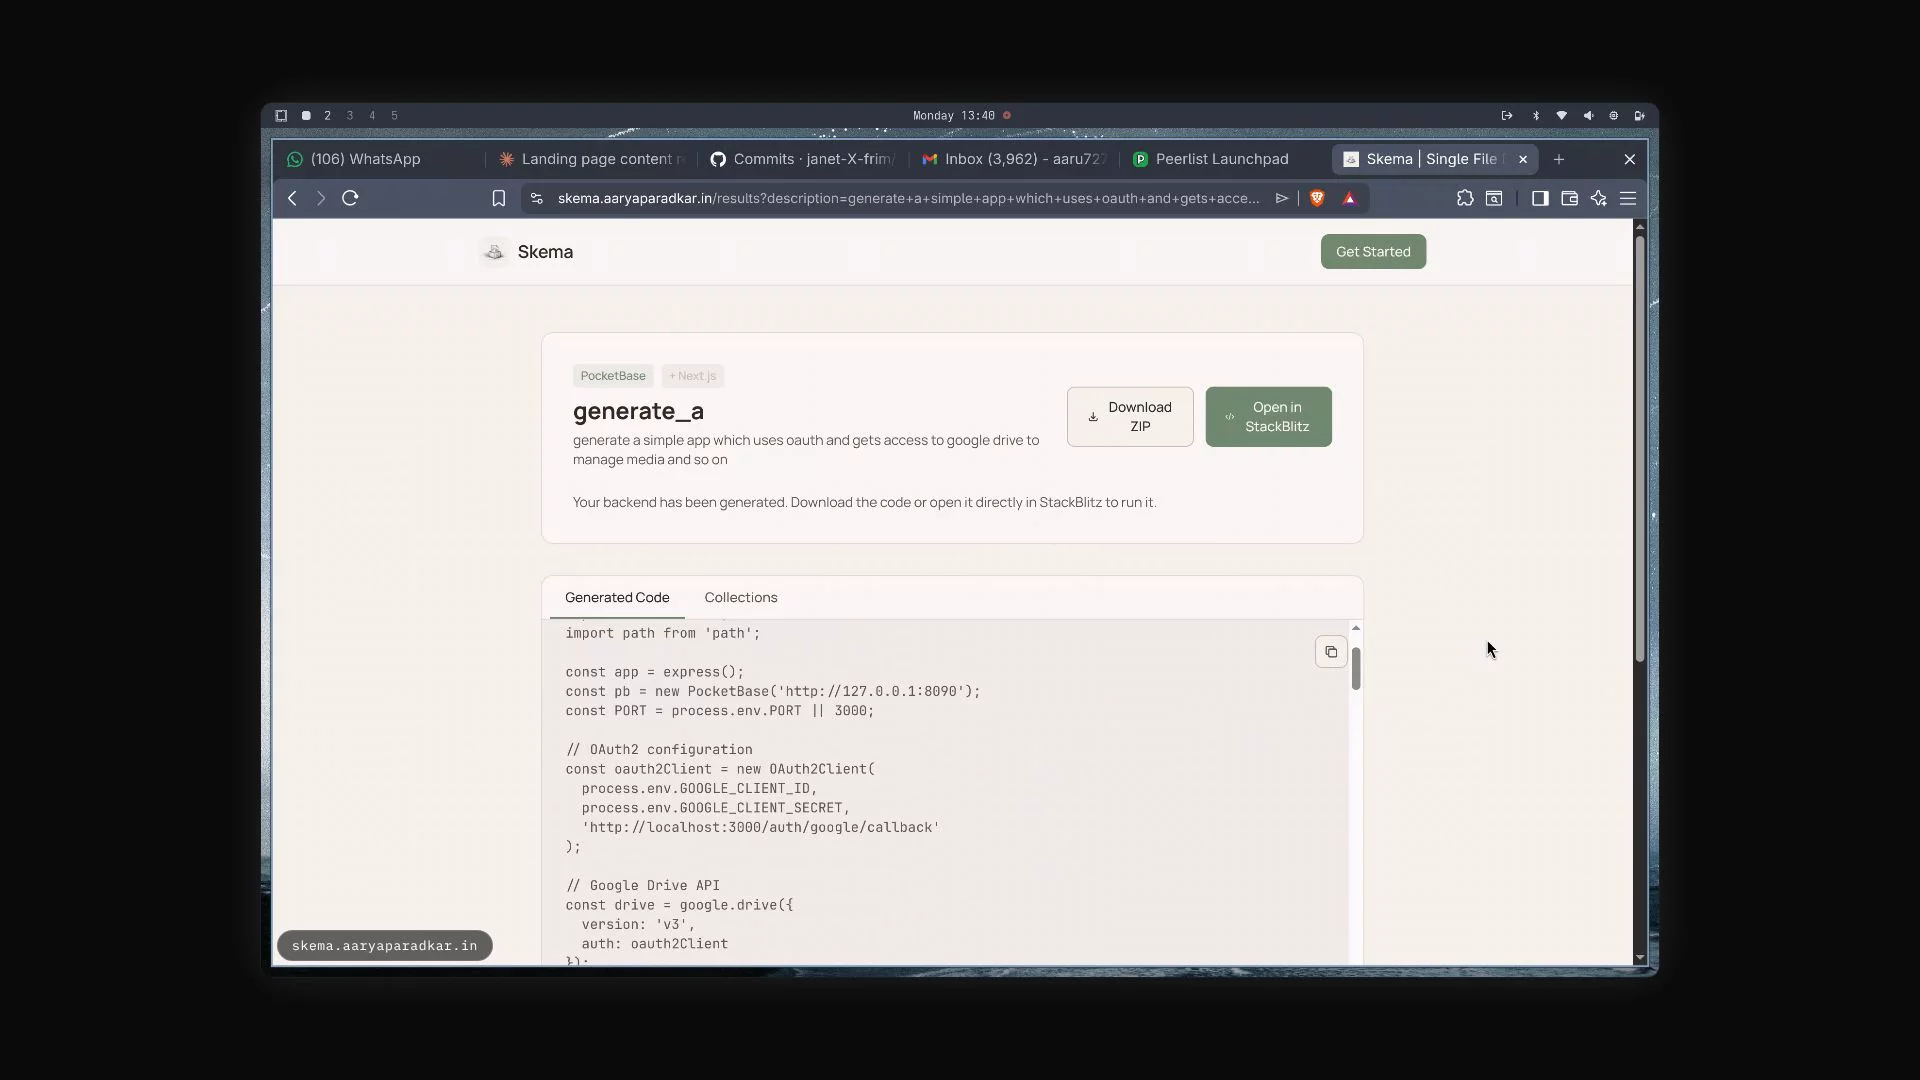
Task: Click the share/send arrow in address bar
Action: pyautogui.click(x=1282, y=198)
